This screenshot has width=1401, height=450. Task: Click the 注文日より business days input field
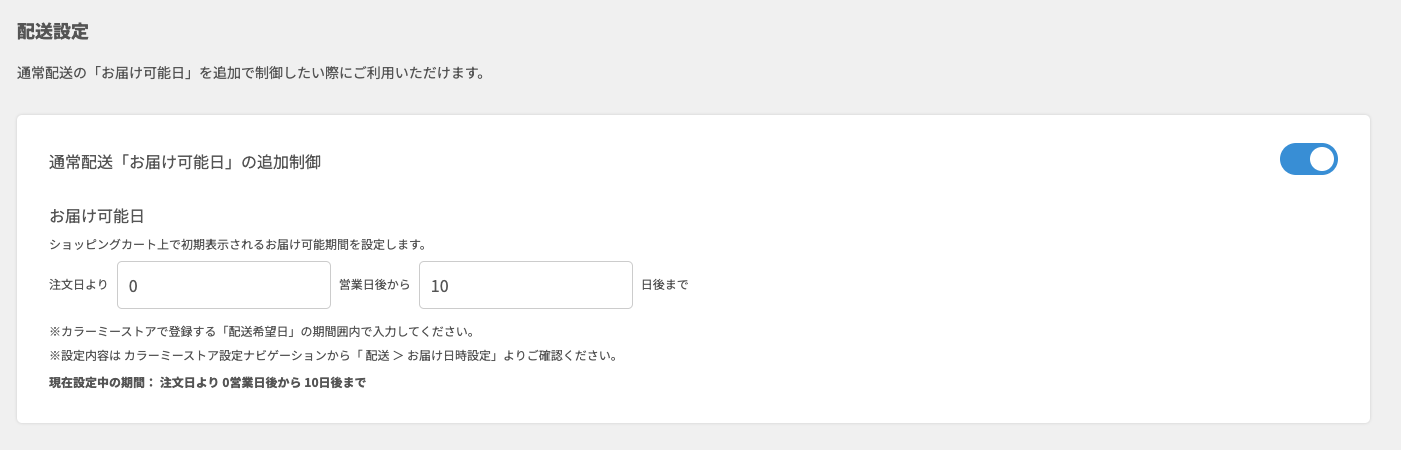coord(223,285)
